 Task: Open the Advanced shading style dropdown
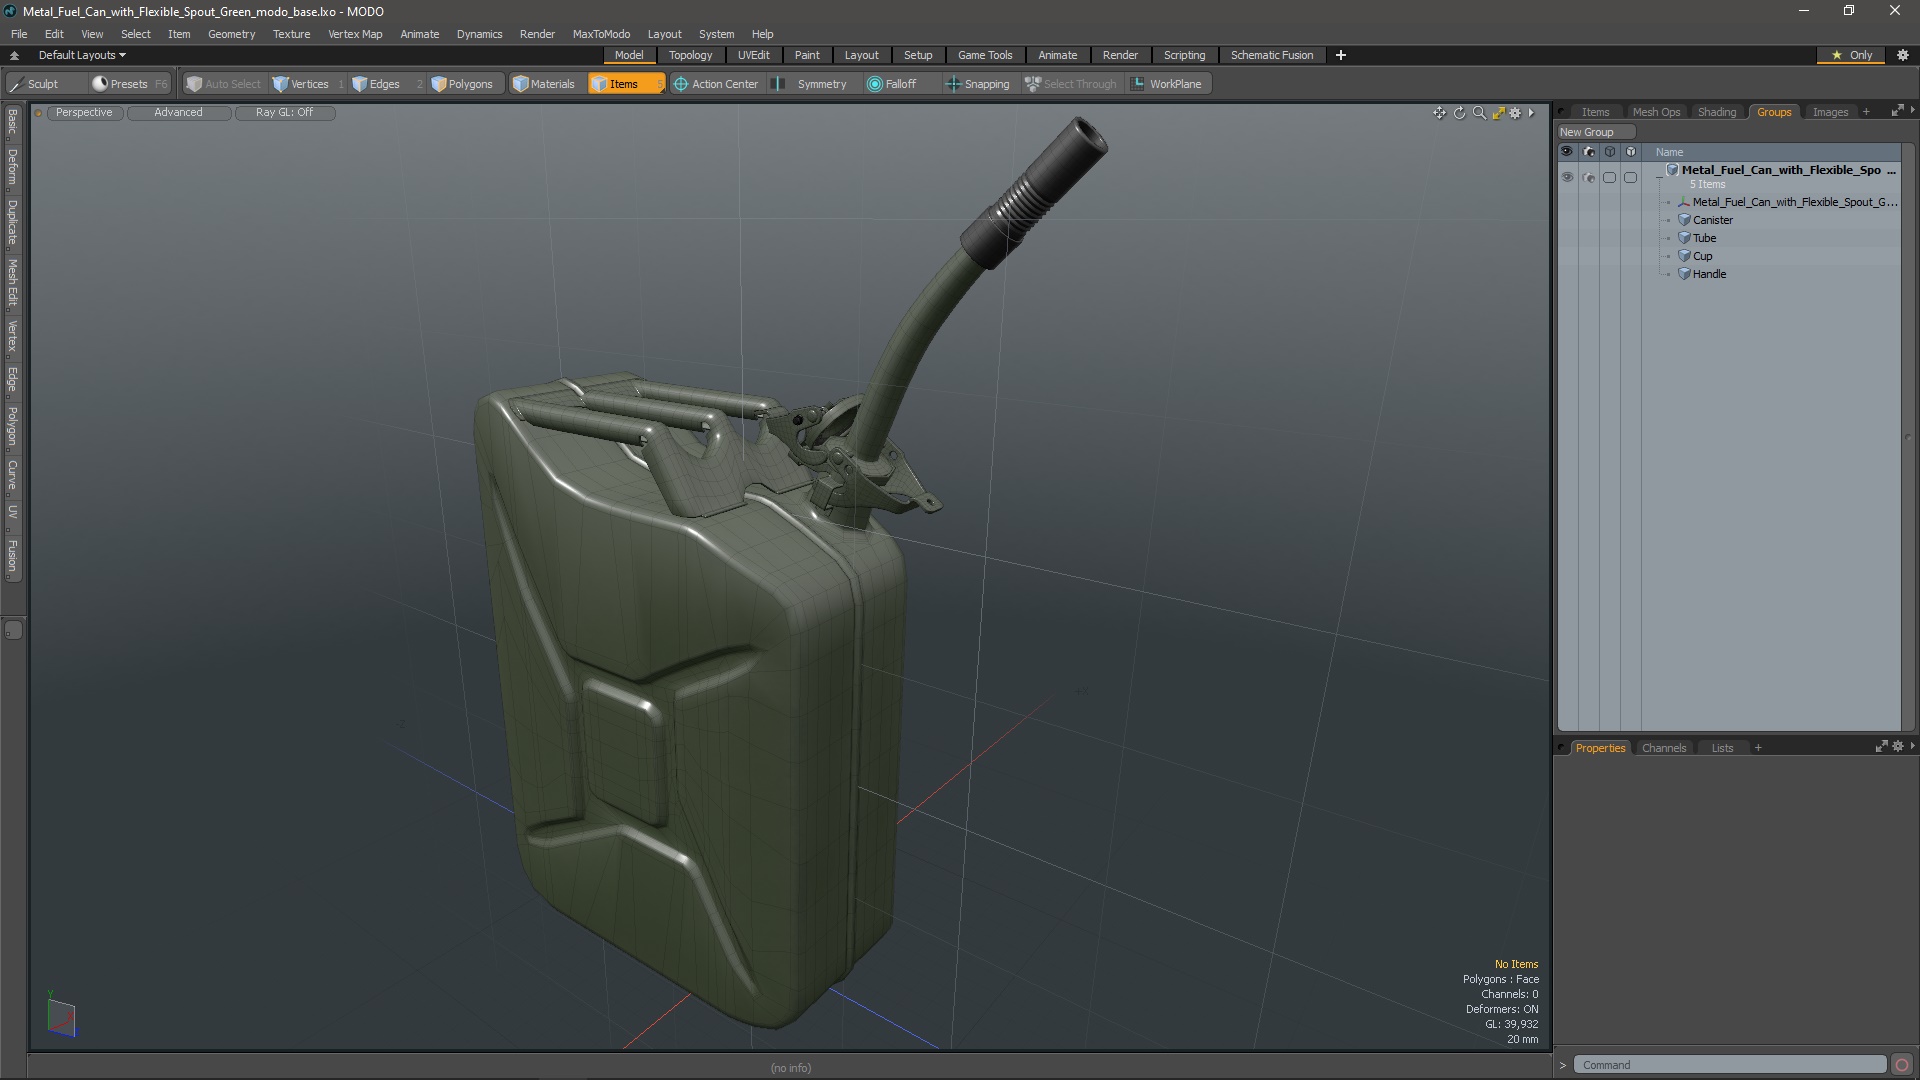178,113
